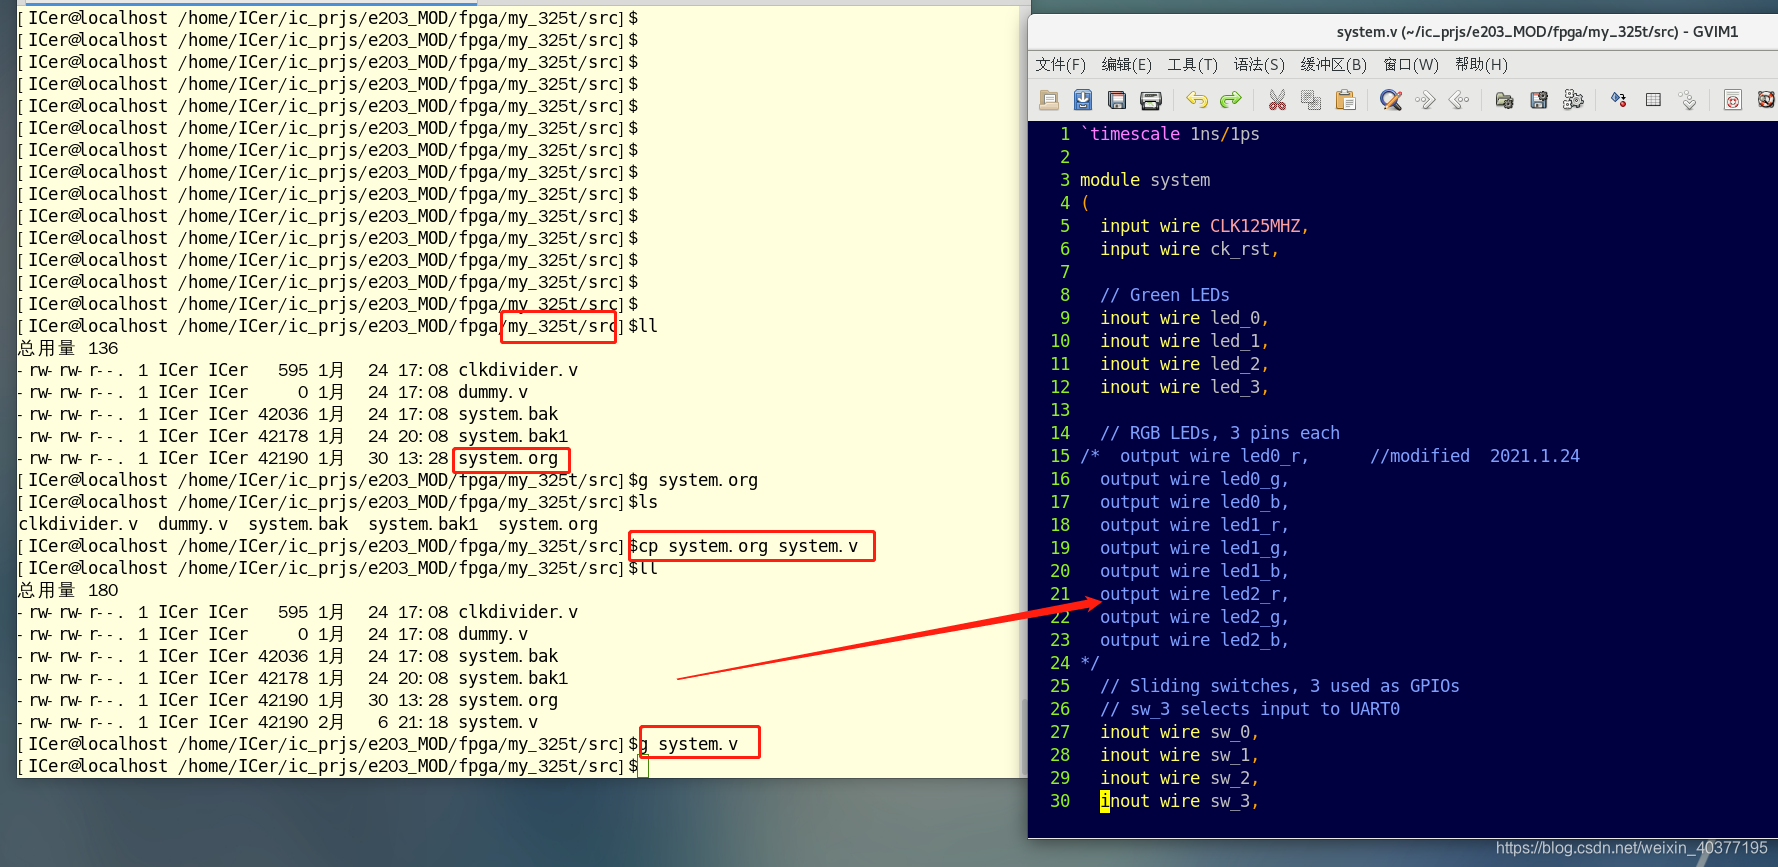Cut selection using scissors icon
The height and width of the screenshot is (867, 1778).
tap(1277, 100)
